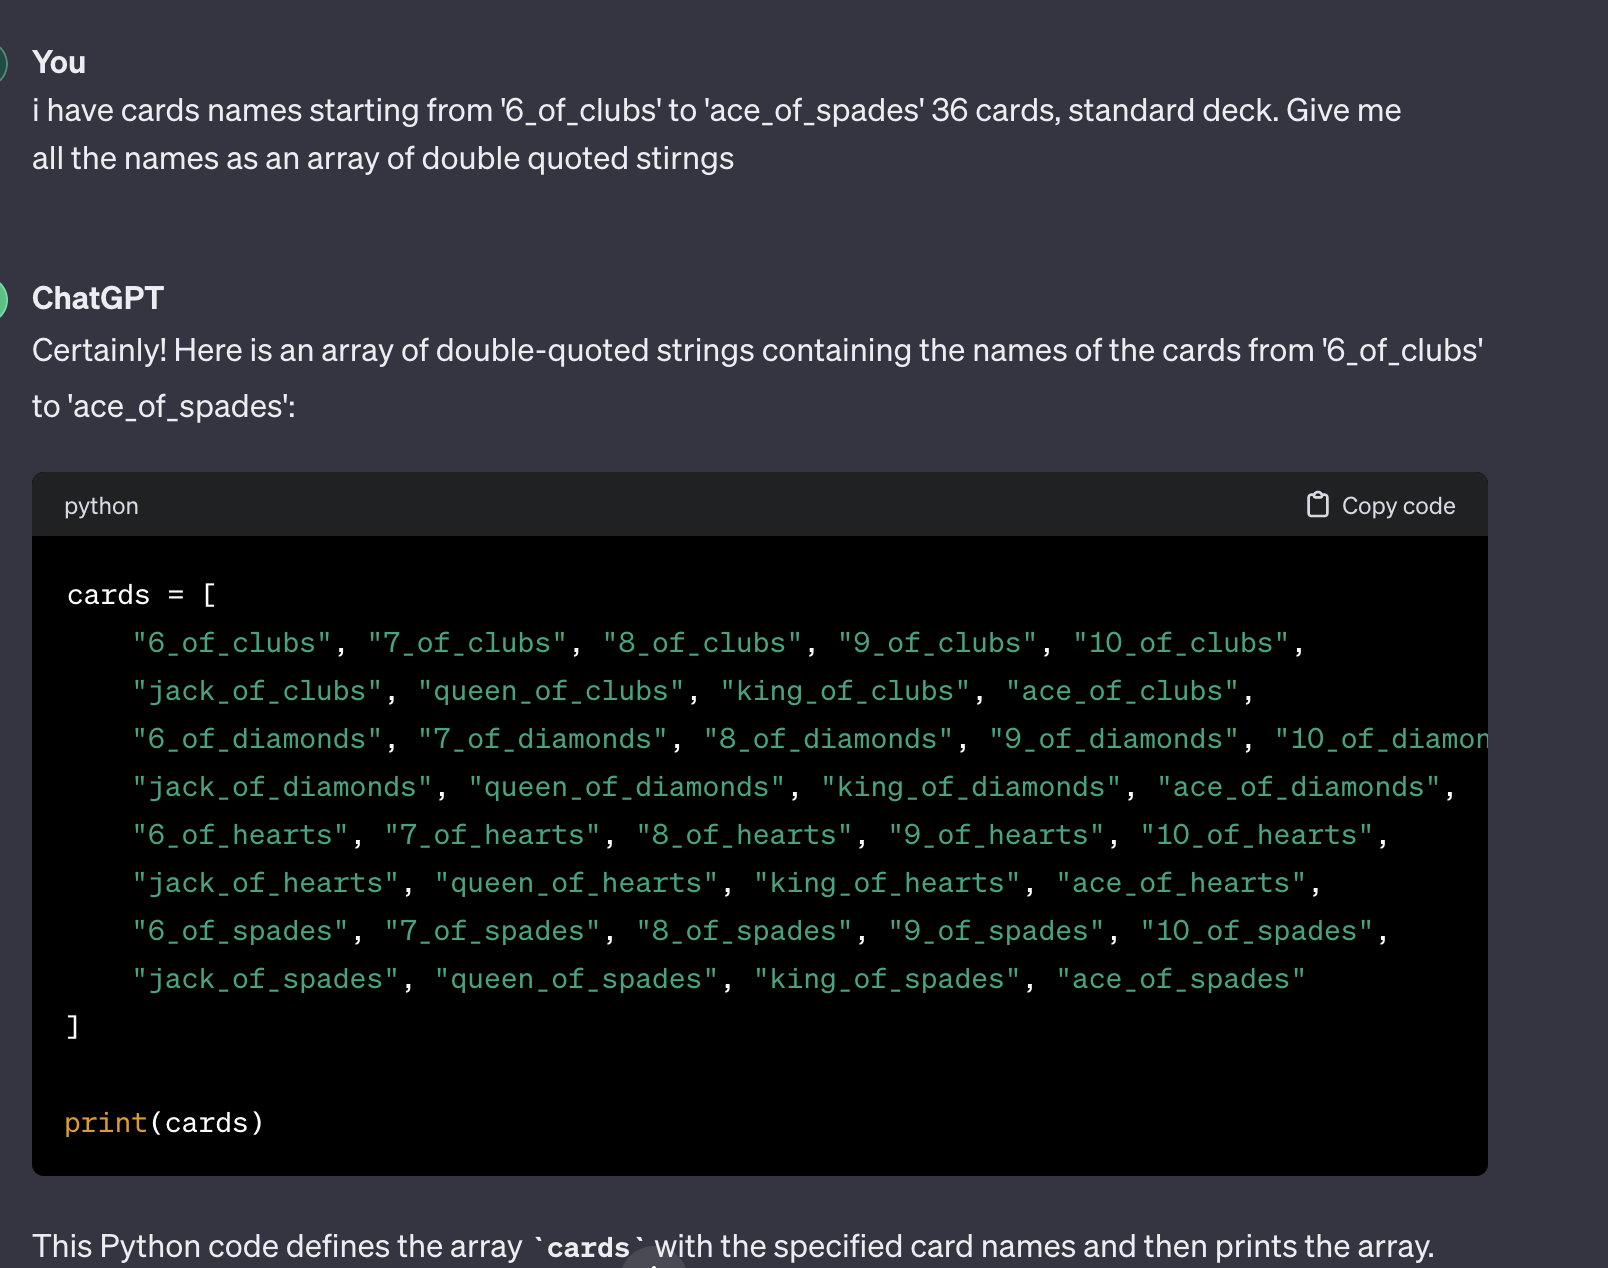Click the "6_of_clubs" string in the code
Image resolution: width=1608 pixels, height=1268 pixels.
(232, 643)
